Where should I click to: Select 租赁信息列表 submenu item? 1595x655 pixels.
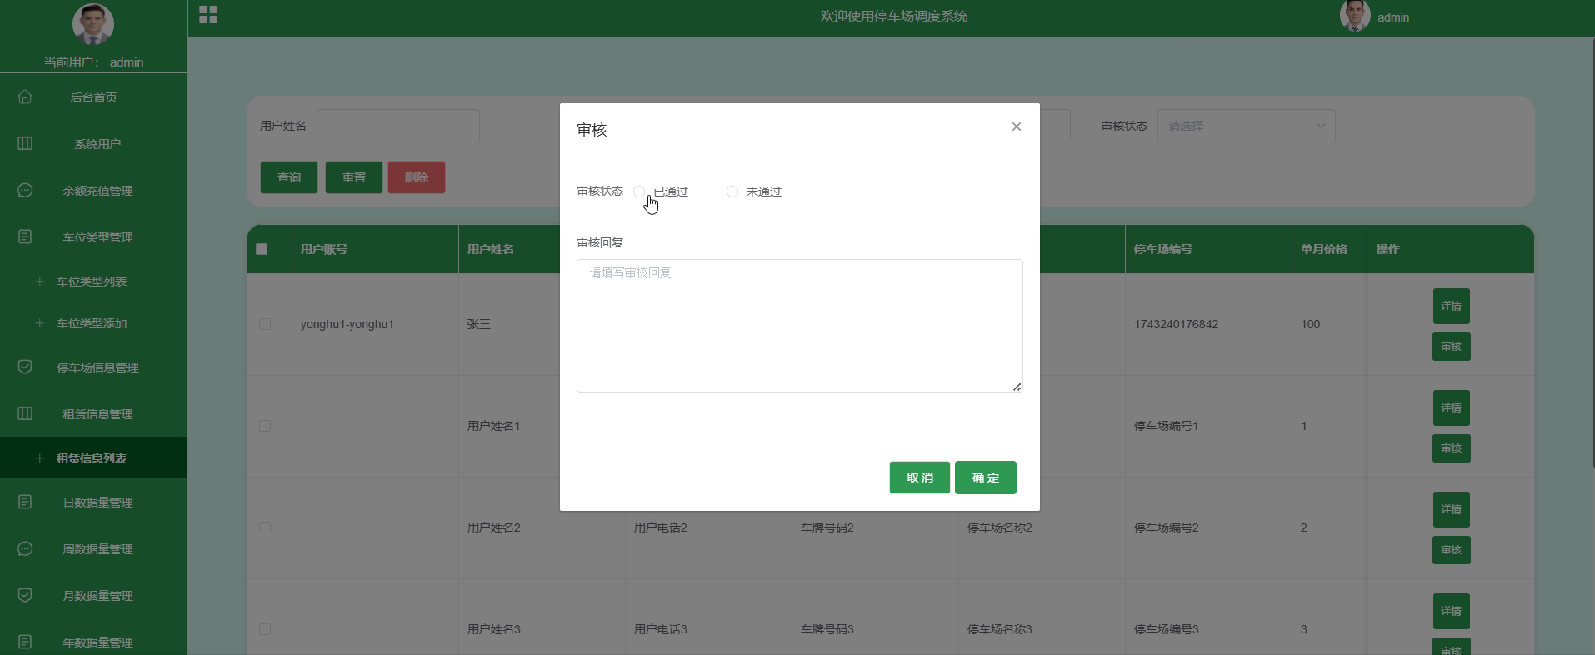click(91, 458)
